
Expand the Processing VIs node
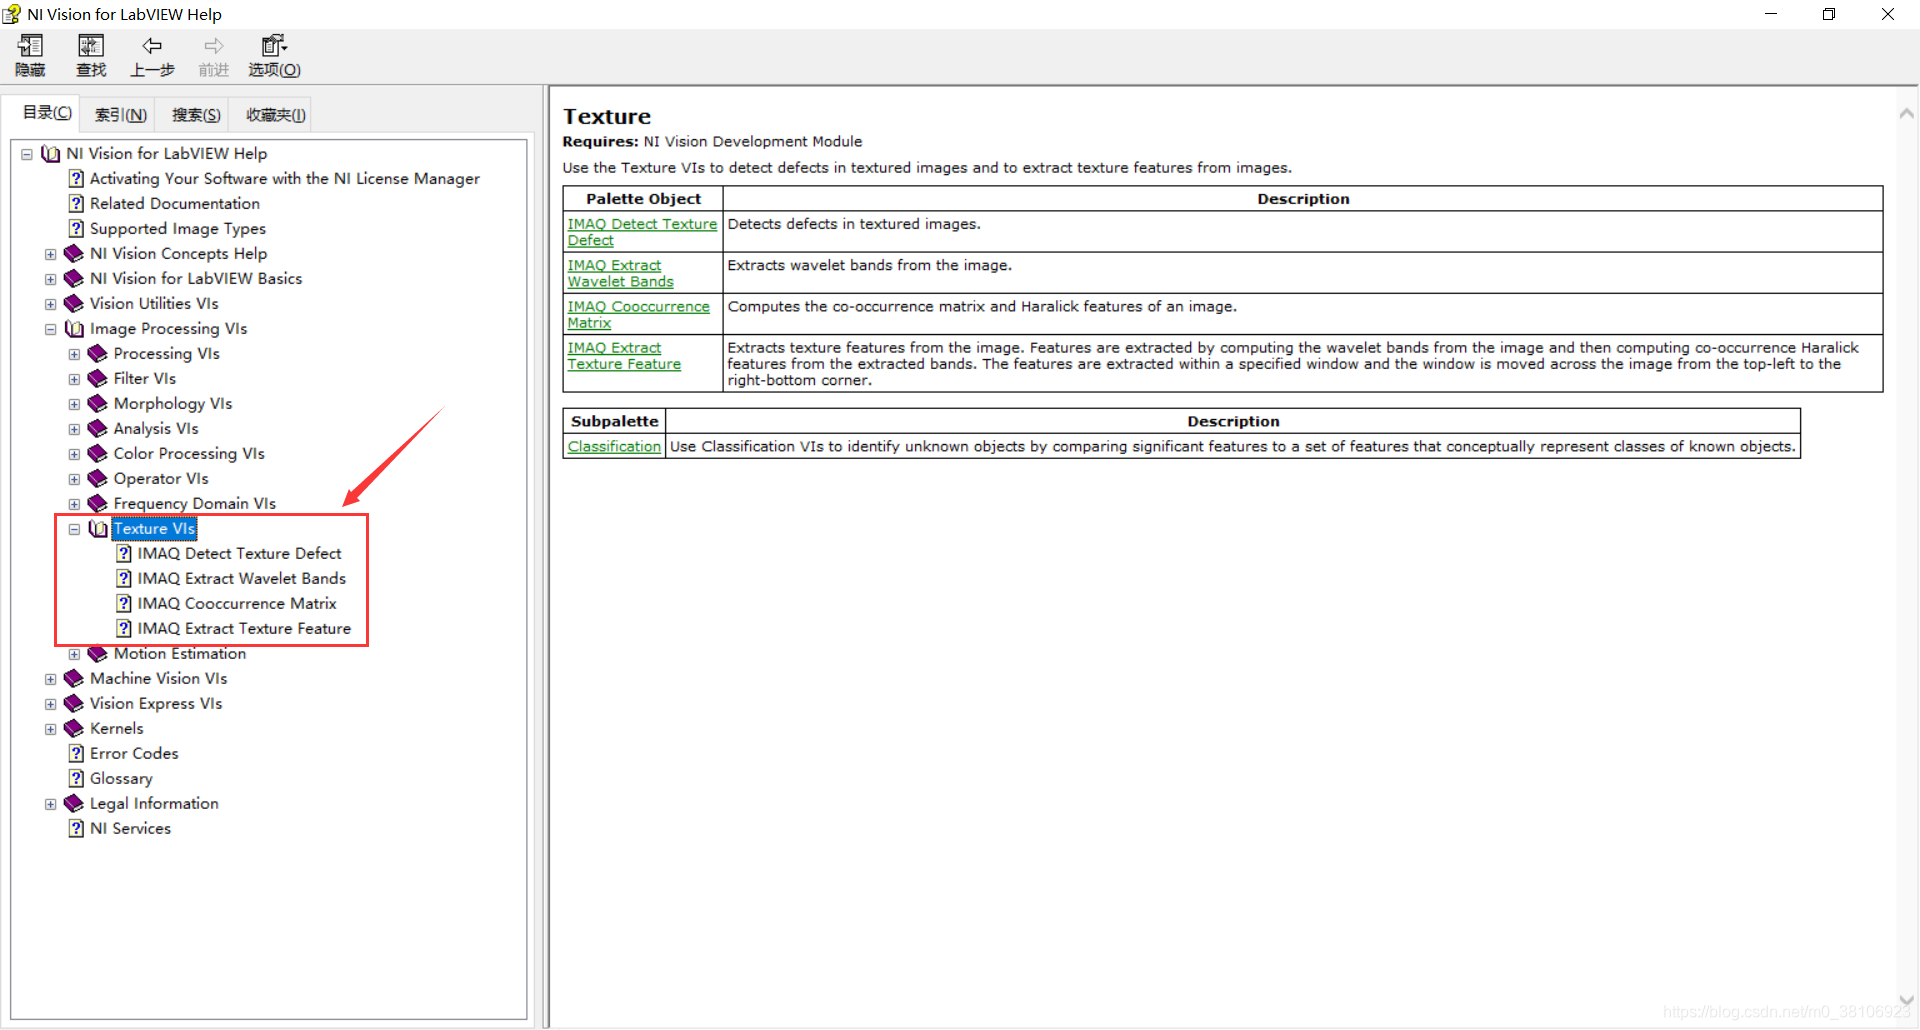pos(74,354)
